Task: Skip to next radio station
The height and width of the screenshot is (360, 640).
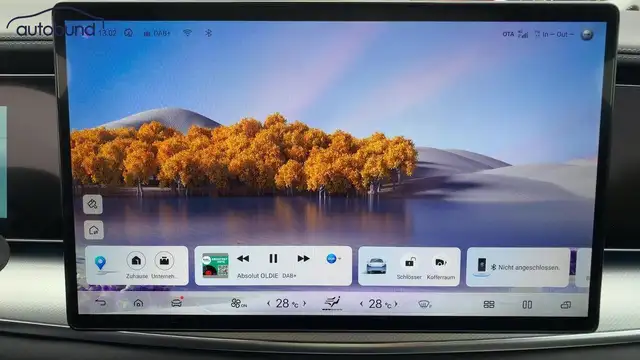Action: [x=303, y=258]
